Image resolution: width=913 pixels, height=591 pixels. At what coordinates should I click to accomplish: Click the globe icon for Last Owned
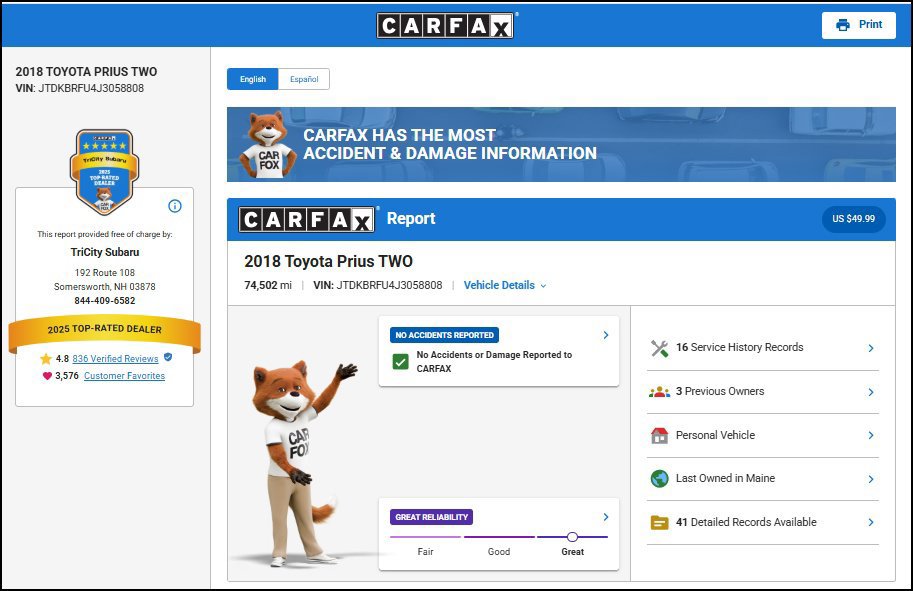tap(659, 479)
